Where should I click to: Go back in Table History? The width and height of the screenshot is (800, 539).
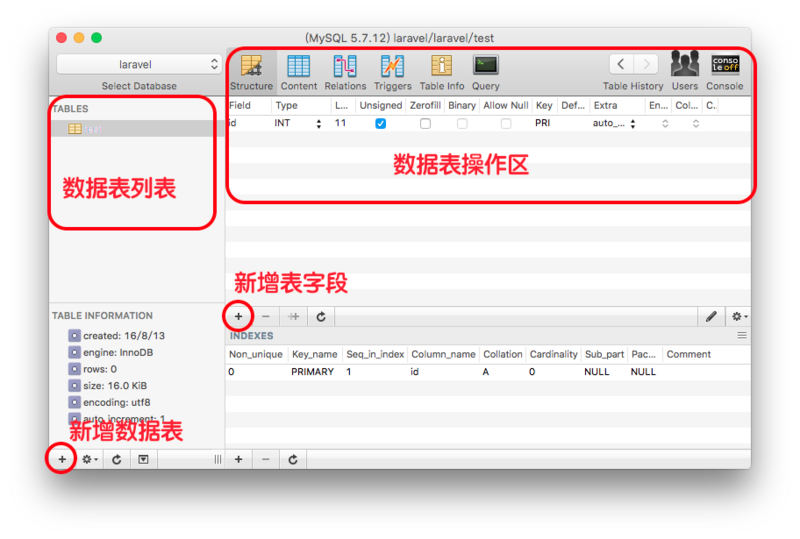tap(621, 64)
